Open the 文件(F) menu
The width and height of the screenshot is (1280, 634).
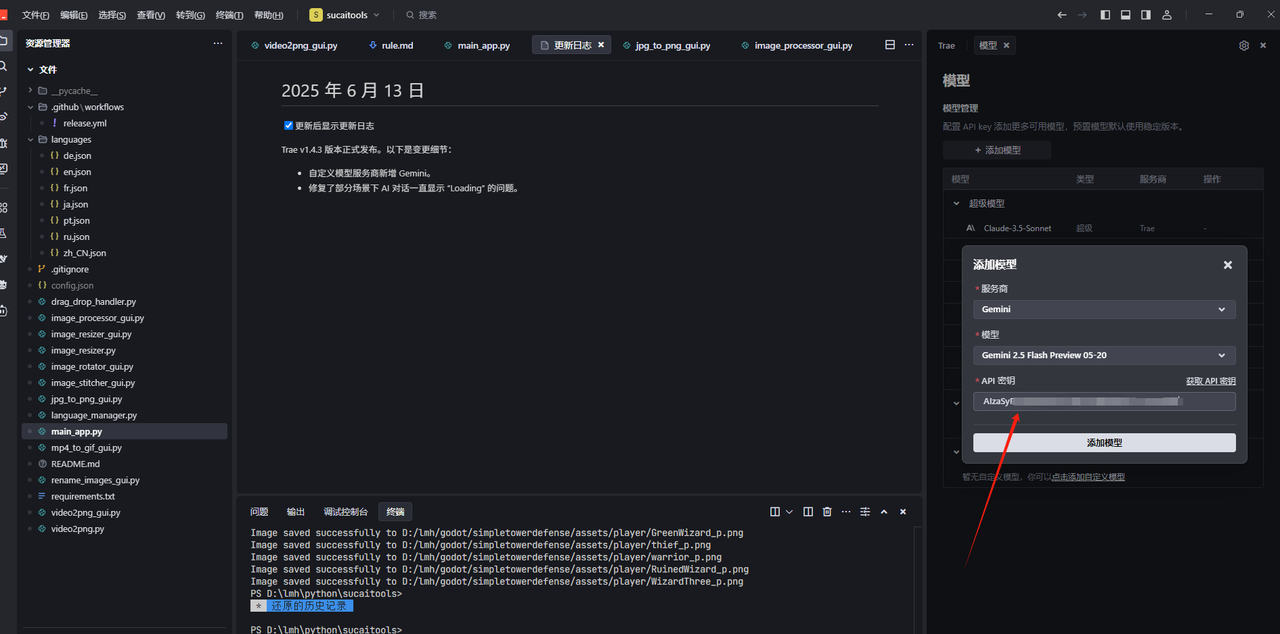click(x=36, y=15)
